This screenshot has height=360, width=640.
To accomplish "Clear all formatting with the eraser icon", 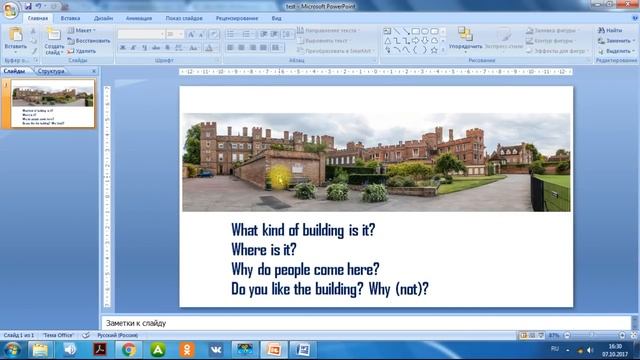I will (214, 35).
